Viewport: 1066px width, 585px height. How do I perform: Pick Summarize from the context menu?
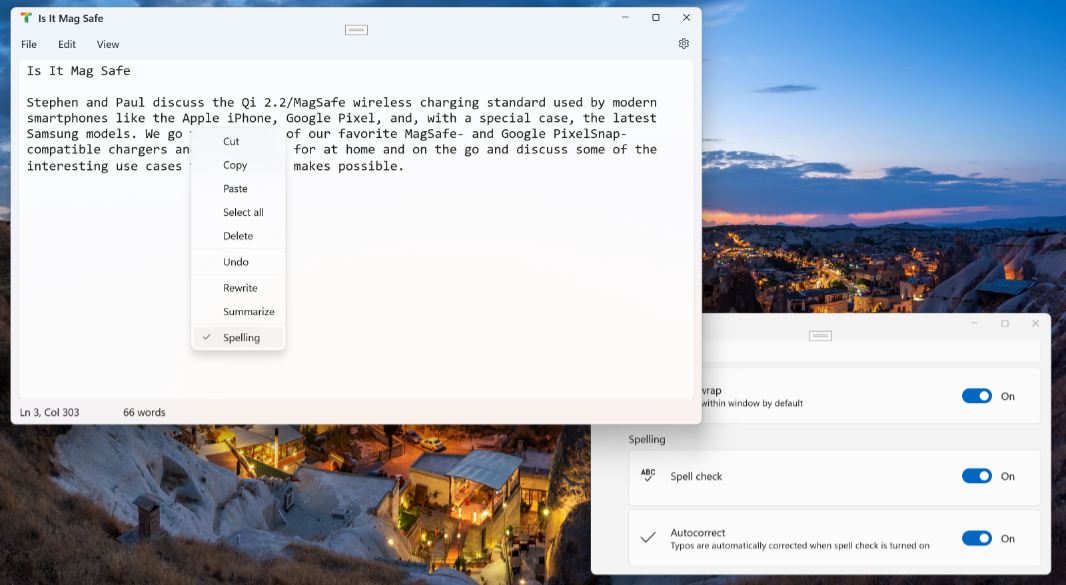pyautogui.click(x=248, y=312)
